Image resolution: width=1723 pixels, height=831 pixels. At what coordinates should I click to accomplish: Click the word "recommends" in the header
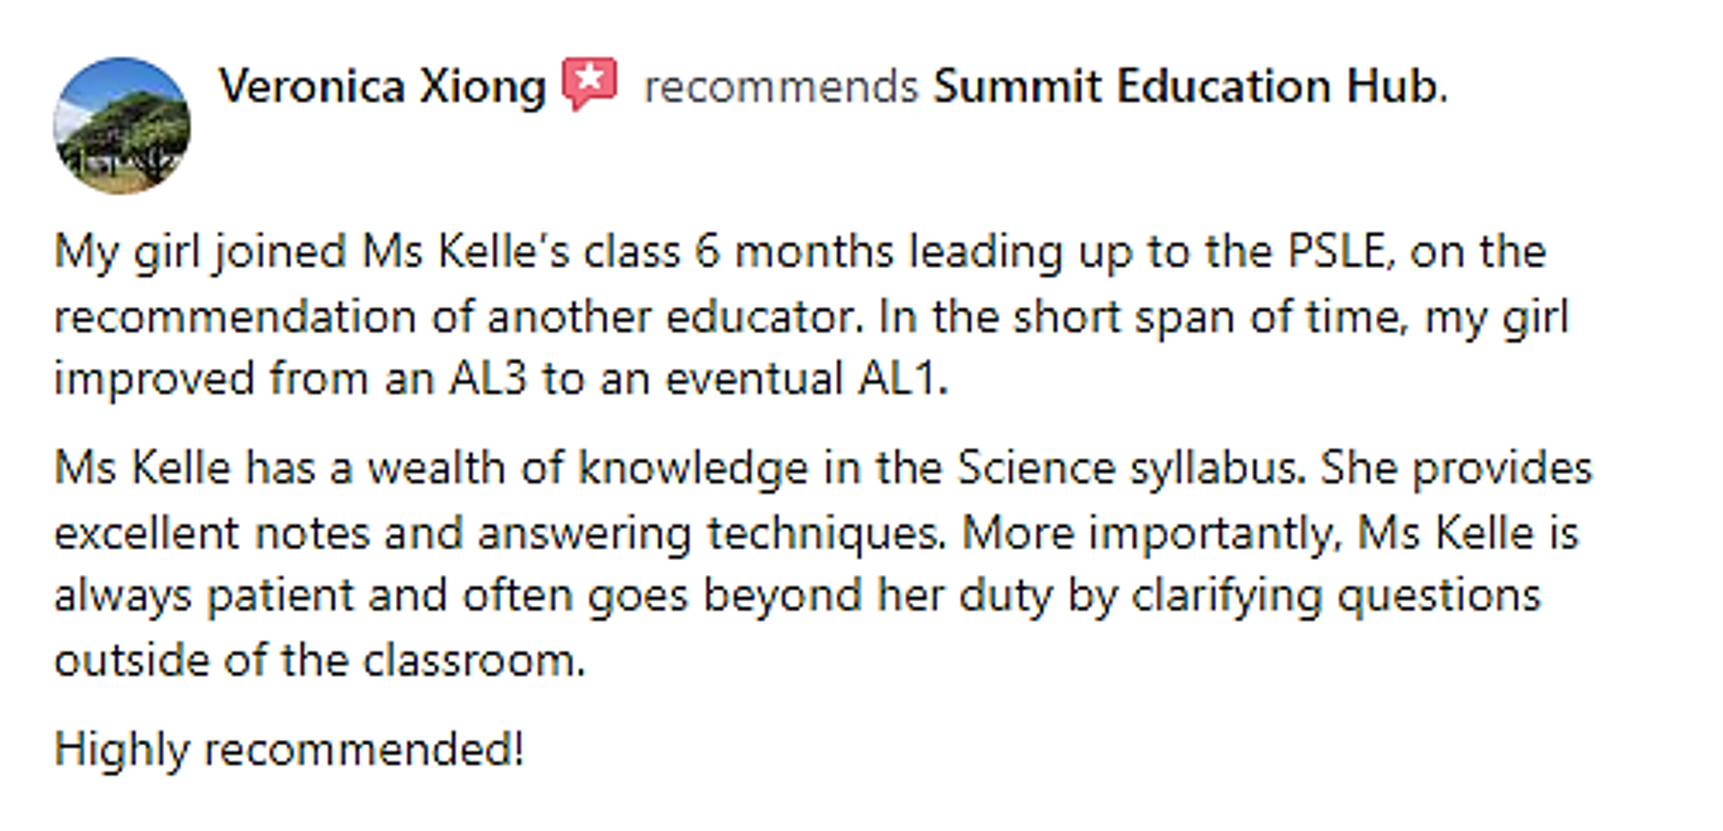[781, 87]
